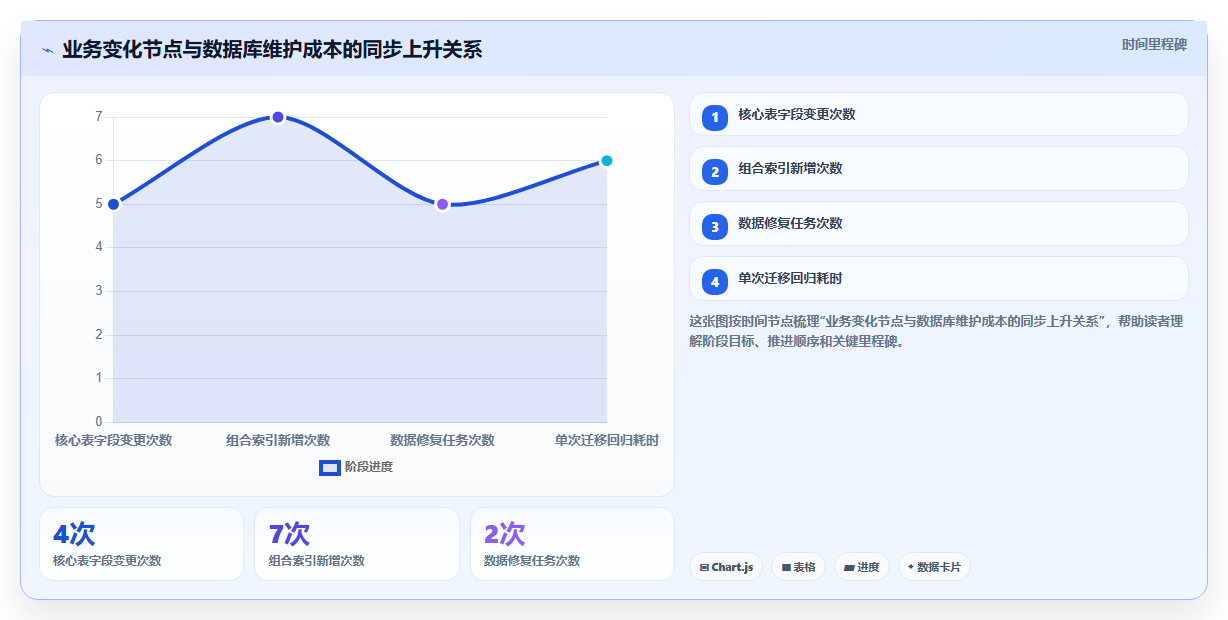Click the chart data point at value 5 for 核心表字段变更次数

pyautogui.click(x=114, y=204)
